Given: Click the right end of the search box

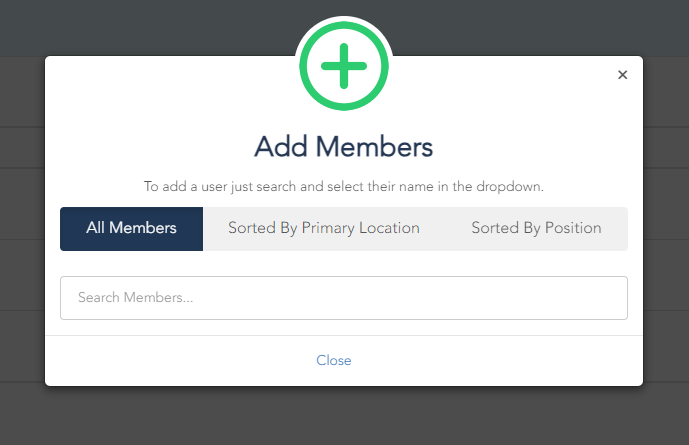Looking at the screenshot, I should (x=615, y=298).
